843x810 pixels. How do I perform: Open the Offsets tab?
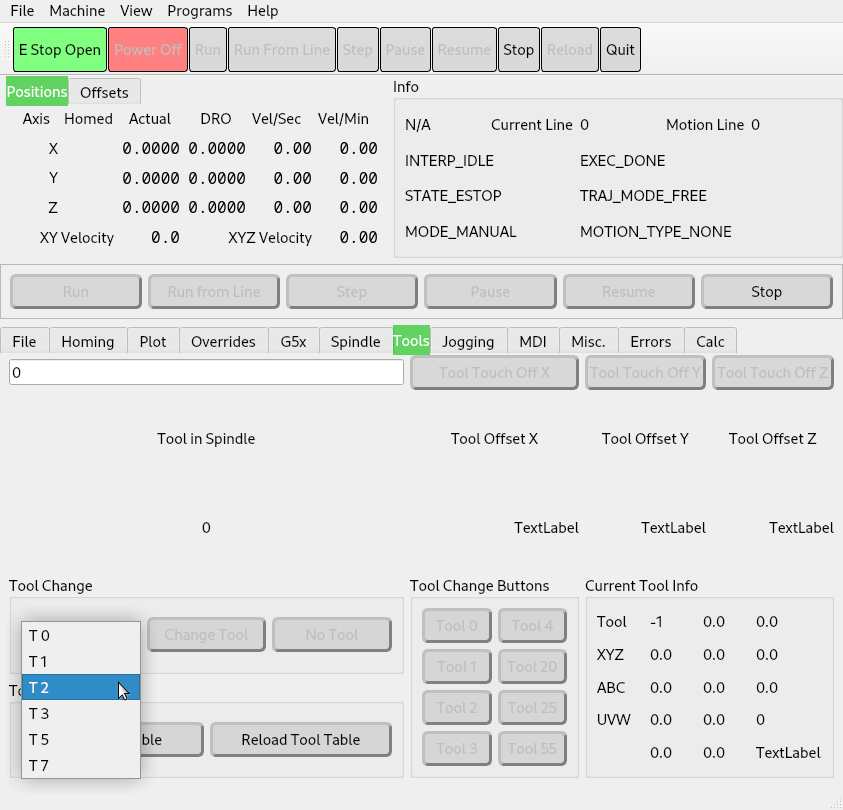coord(104,92)
